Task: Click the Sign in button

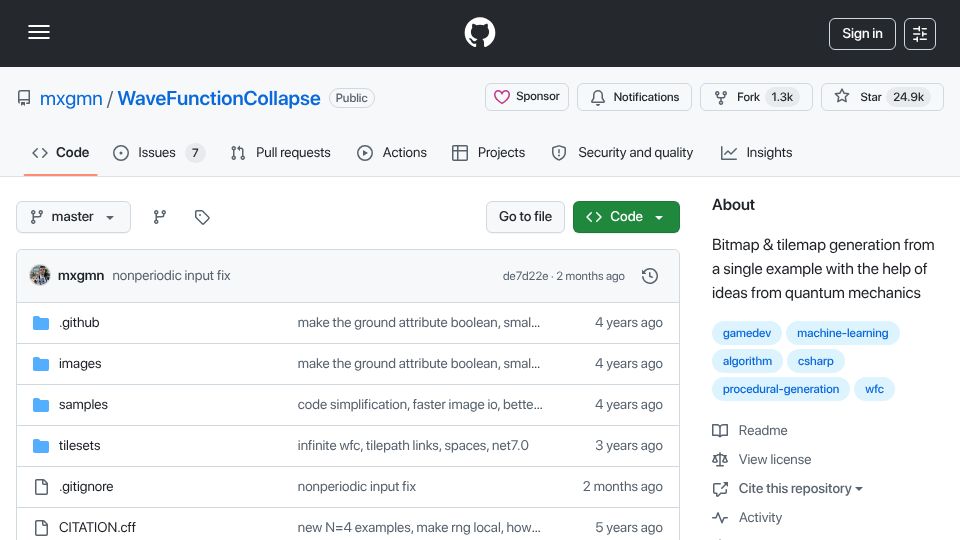Action: 862,34
